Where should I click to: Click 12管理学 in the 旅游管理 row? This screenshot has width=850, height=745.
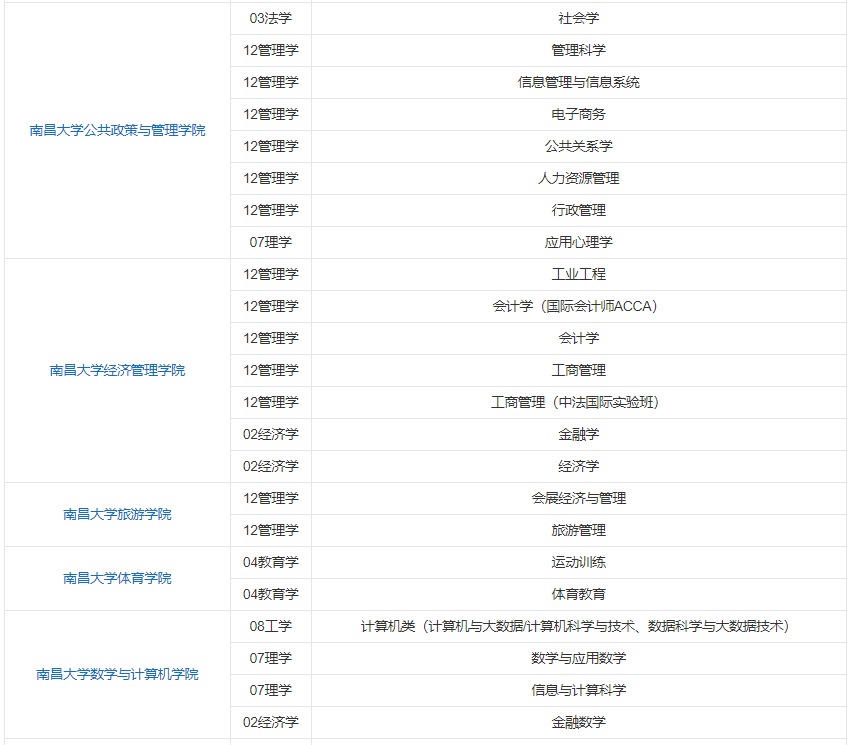271,530
